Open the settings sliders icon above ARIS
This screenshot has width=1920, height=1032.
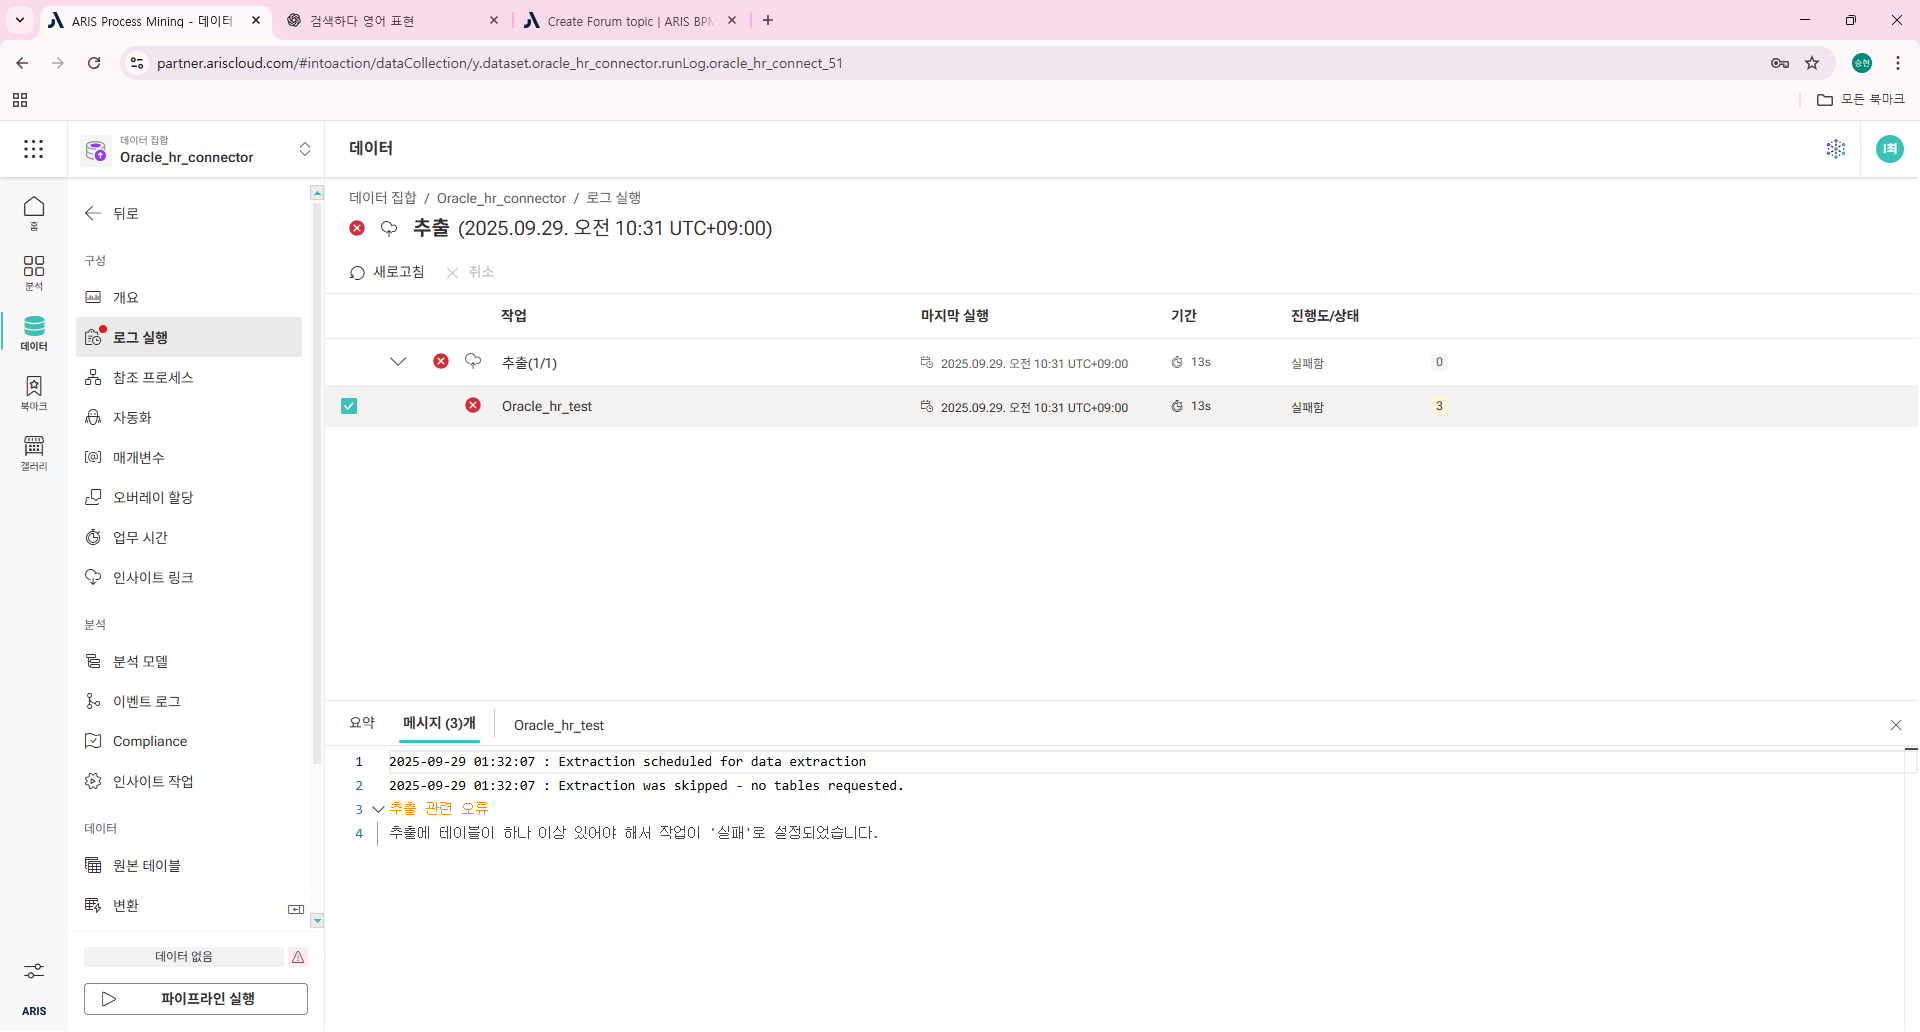pos(34,971)
